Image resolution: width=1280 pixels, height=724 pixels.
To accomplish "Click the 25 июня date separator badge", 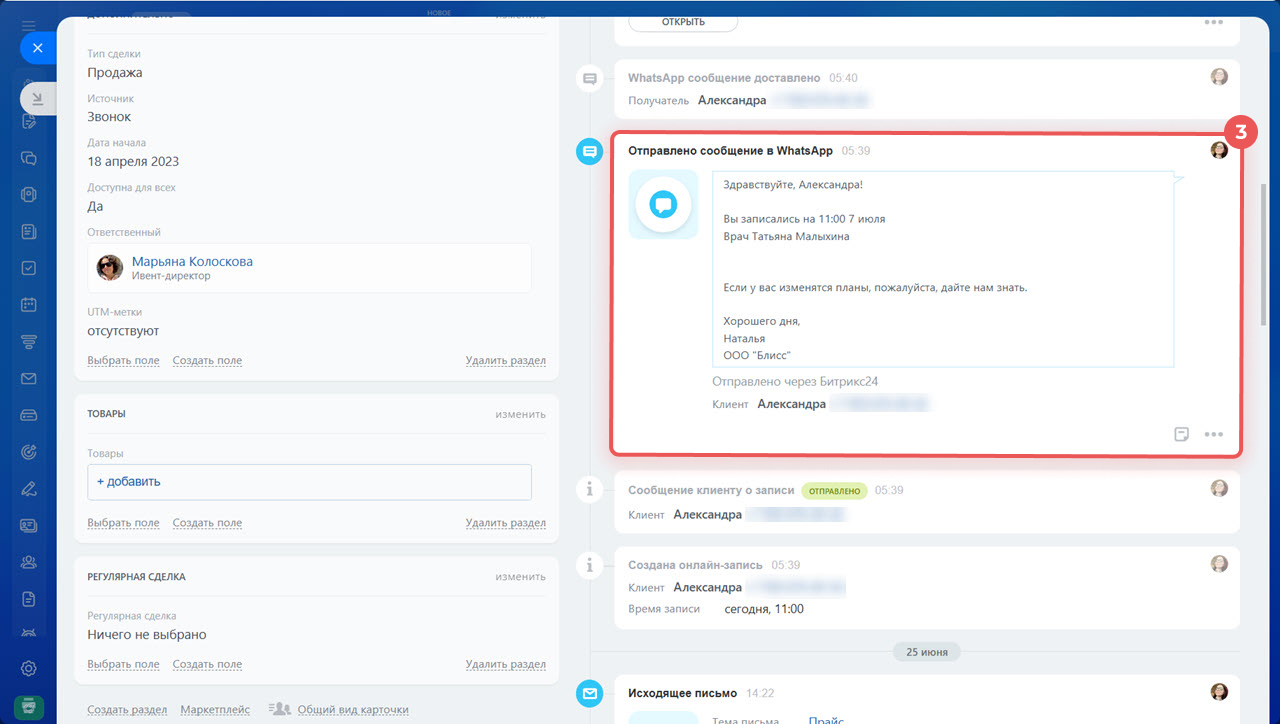I will coord(927,652).
